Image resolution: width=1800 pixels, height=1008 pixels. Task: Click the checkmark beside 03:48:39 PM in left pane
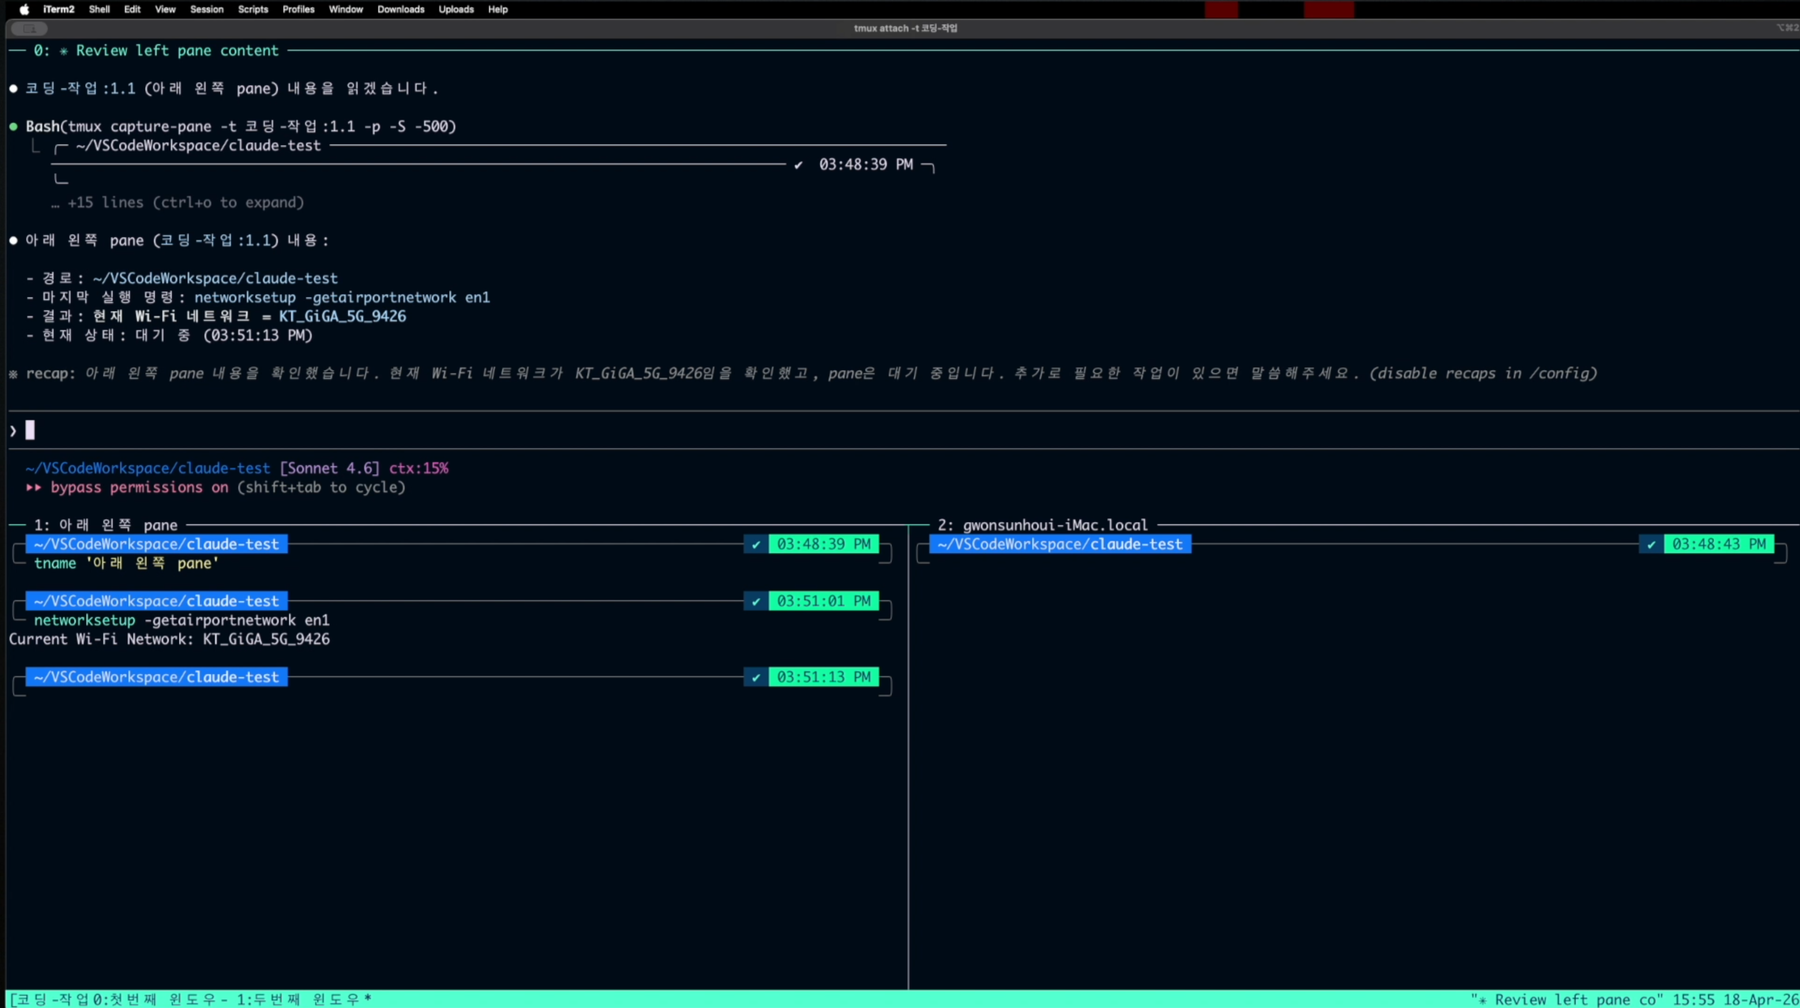756,544
